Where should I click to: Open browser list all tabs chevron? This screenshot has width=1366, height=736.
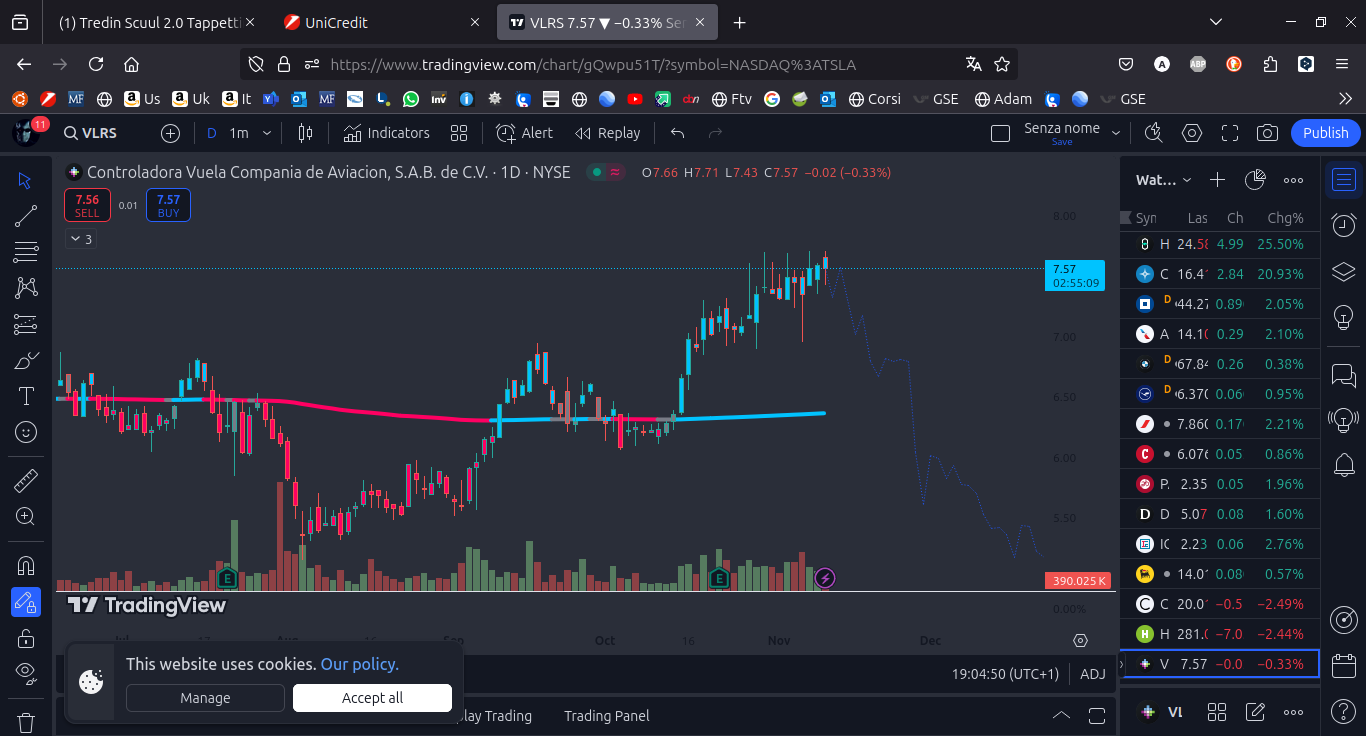coord(1216,22)
